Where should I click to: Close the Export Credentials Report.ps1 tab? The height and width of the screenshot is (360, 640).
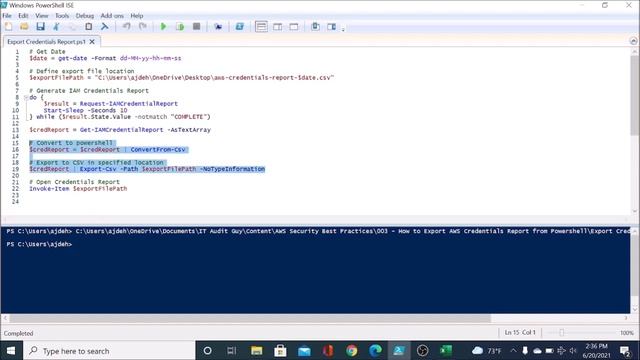[92, 42]
